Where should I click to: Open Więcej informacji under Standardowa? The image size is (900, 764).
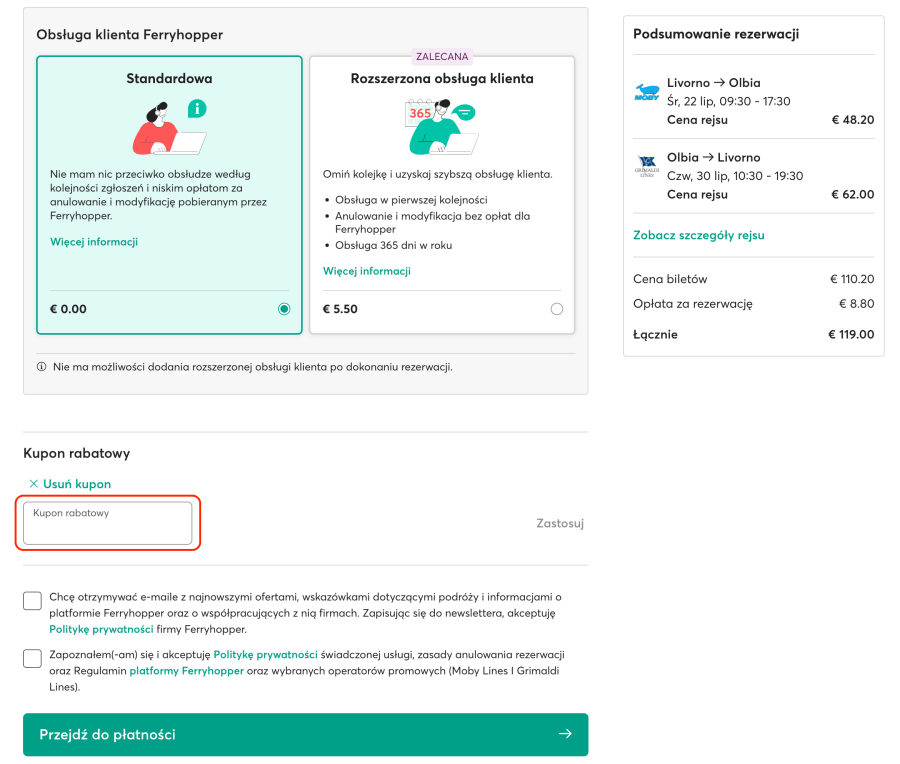point(94,242)
